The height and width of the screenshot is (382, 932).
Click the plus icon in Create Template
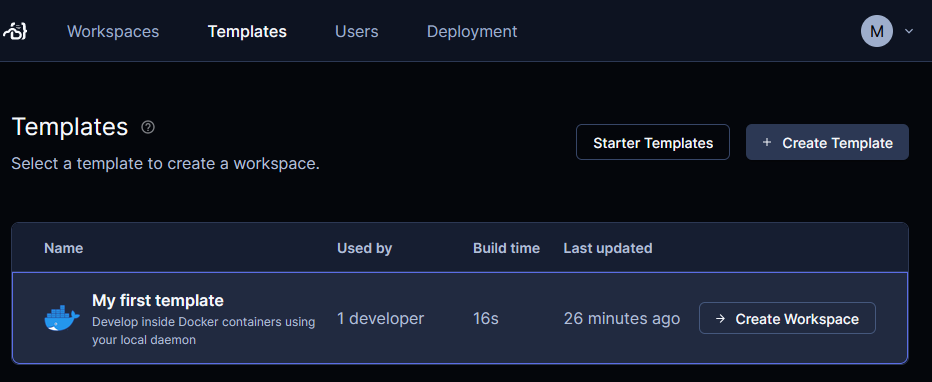pos(767,143)
